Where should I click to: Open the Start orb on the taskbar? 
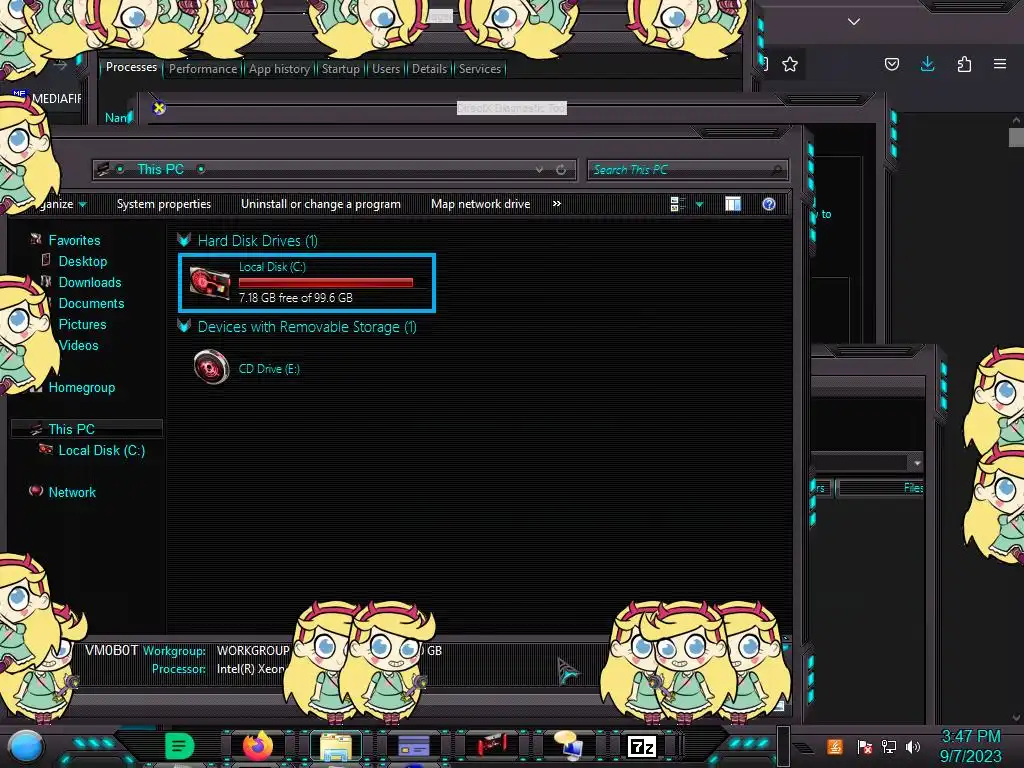(25, 747)
